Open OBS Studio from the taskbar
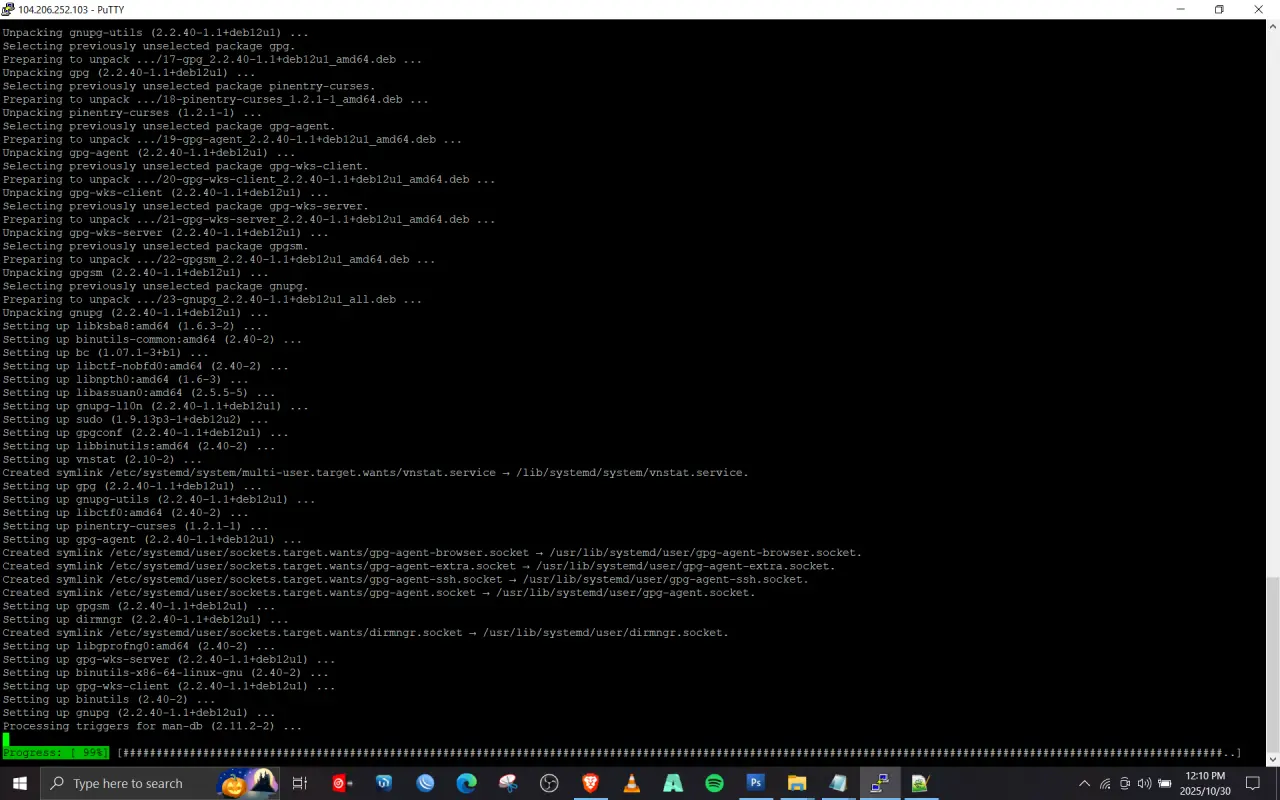Viewport: 1280px width, 800px height. coord(549,783)
